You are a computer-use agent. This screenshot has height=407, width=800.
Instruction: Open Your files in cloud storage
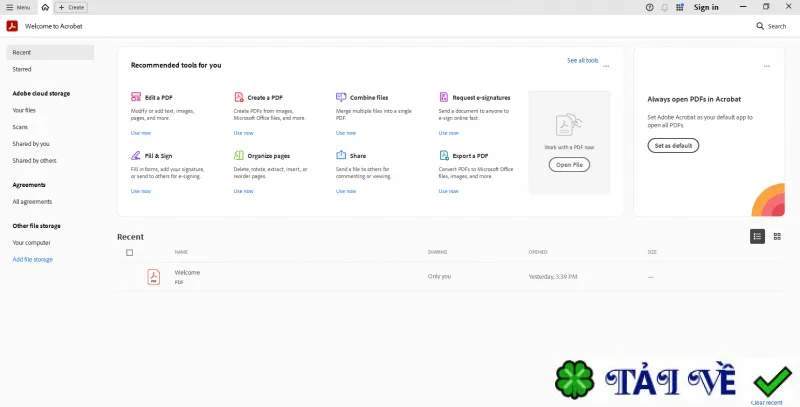pos(24,110)
